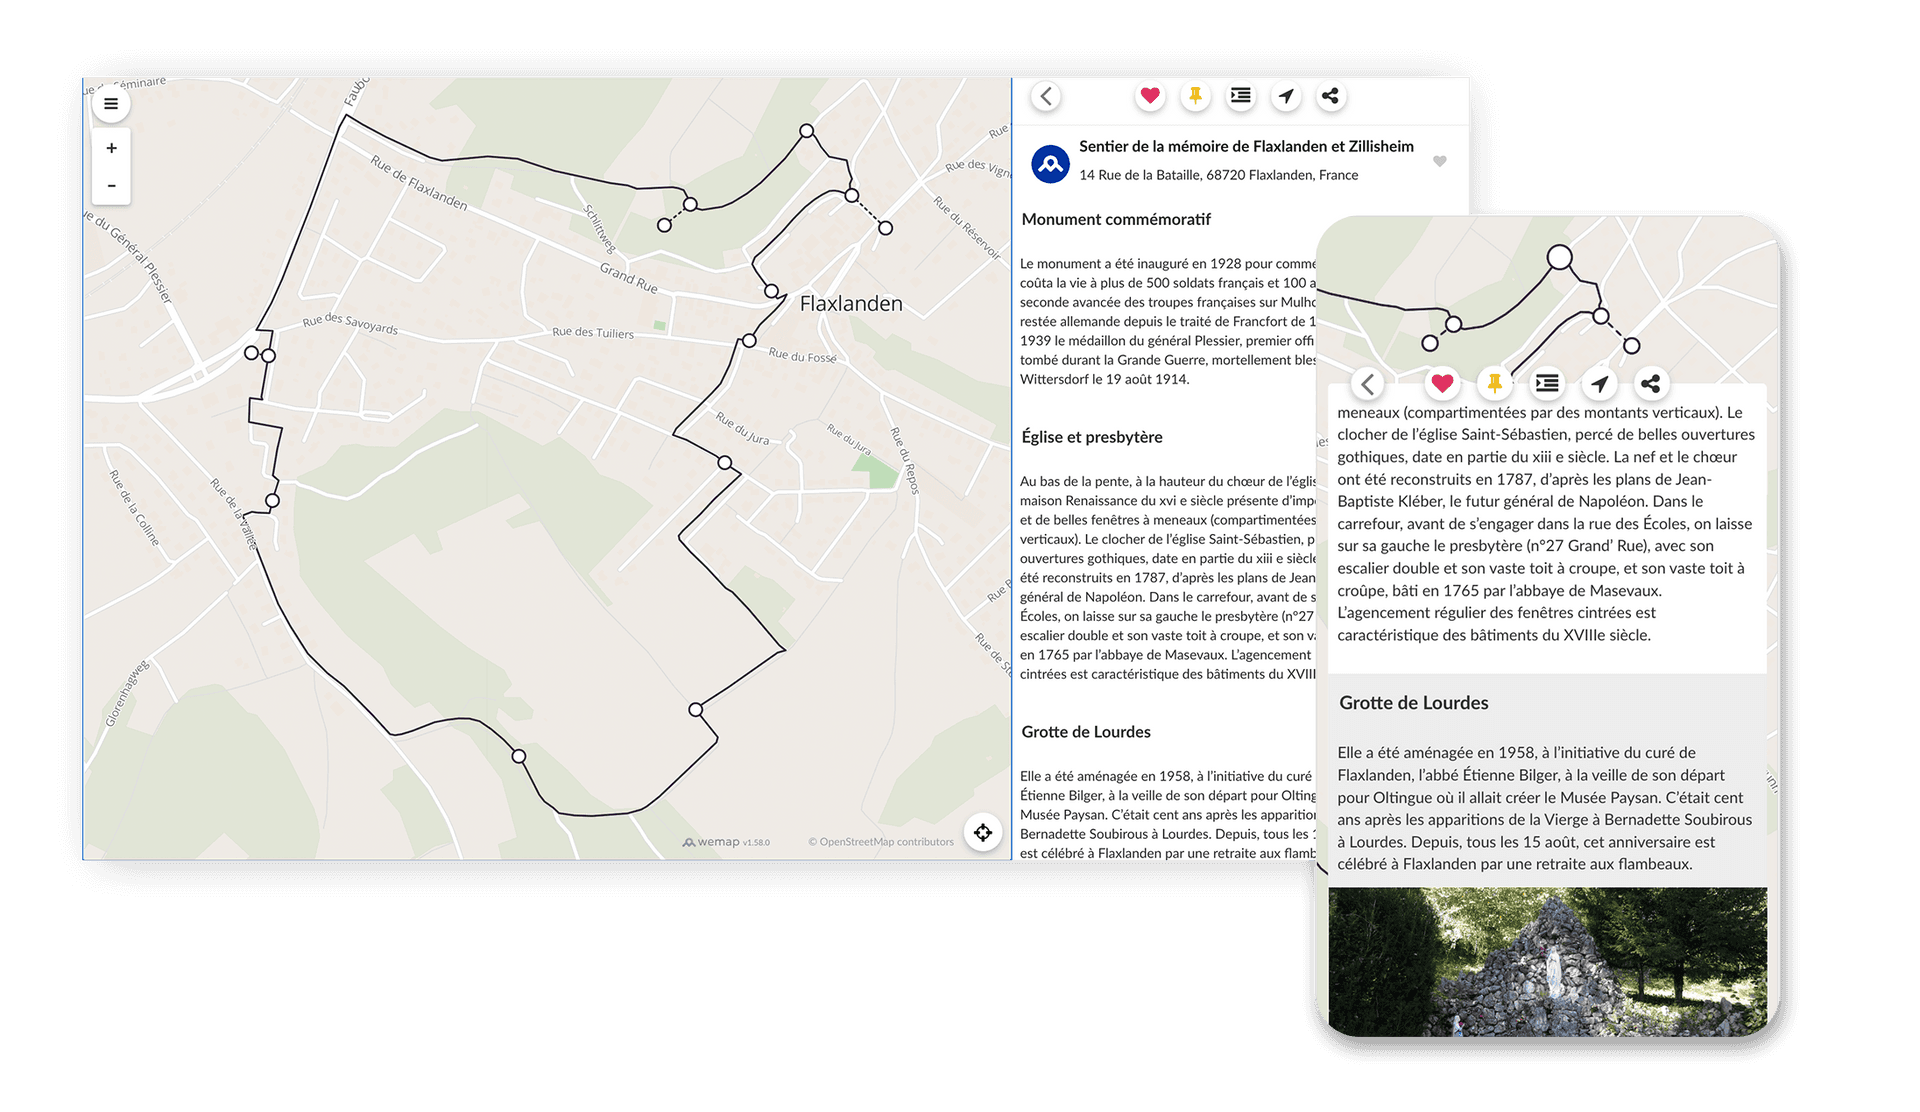
Task: Click the Grotte de Lourdes photo thumbnail
Action: tap(1547, 960)
